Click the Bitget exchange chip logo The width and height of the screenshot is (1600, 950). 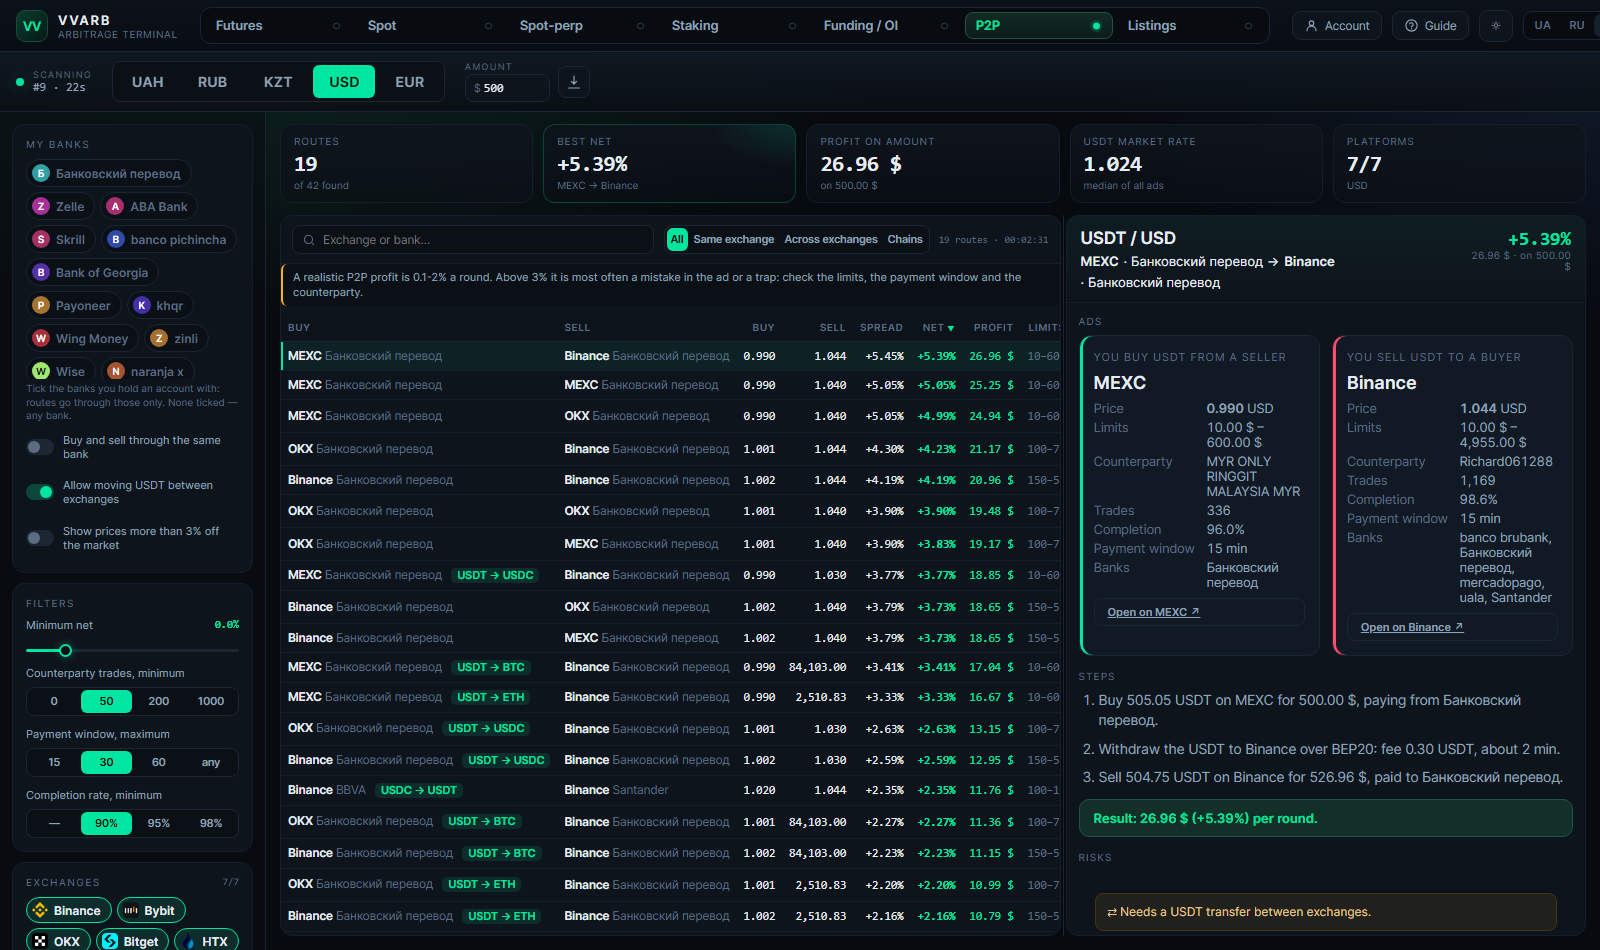[110, 942]
